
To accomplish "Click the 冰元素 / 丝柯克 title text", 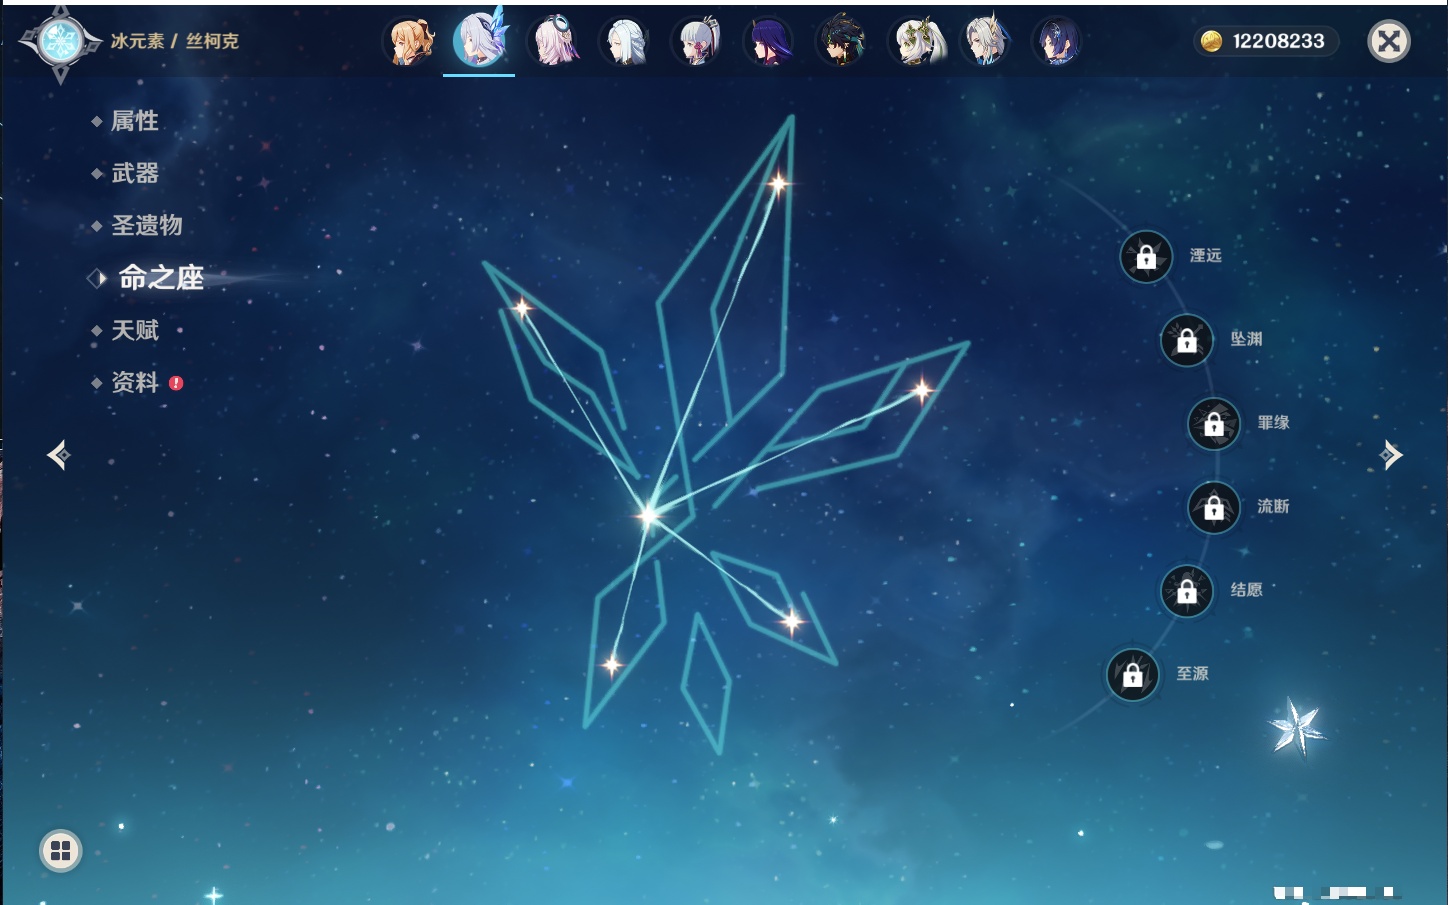I will click(175, 41).
